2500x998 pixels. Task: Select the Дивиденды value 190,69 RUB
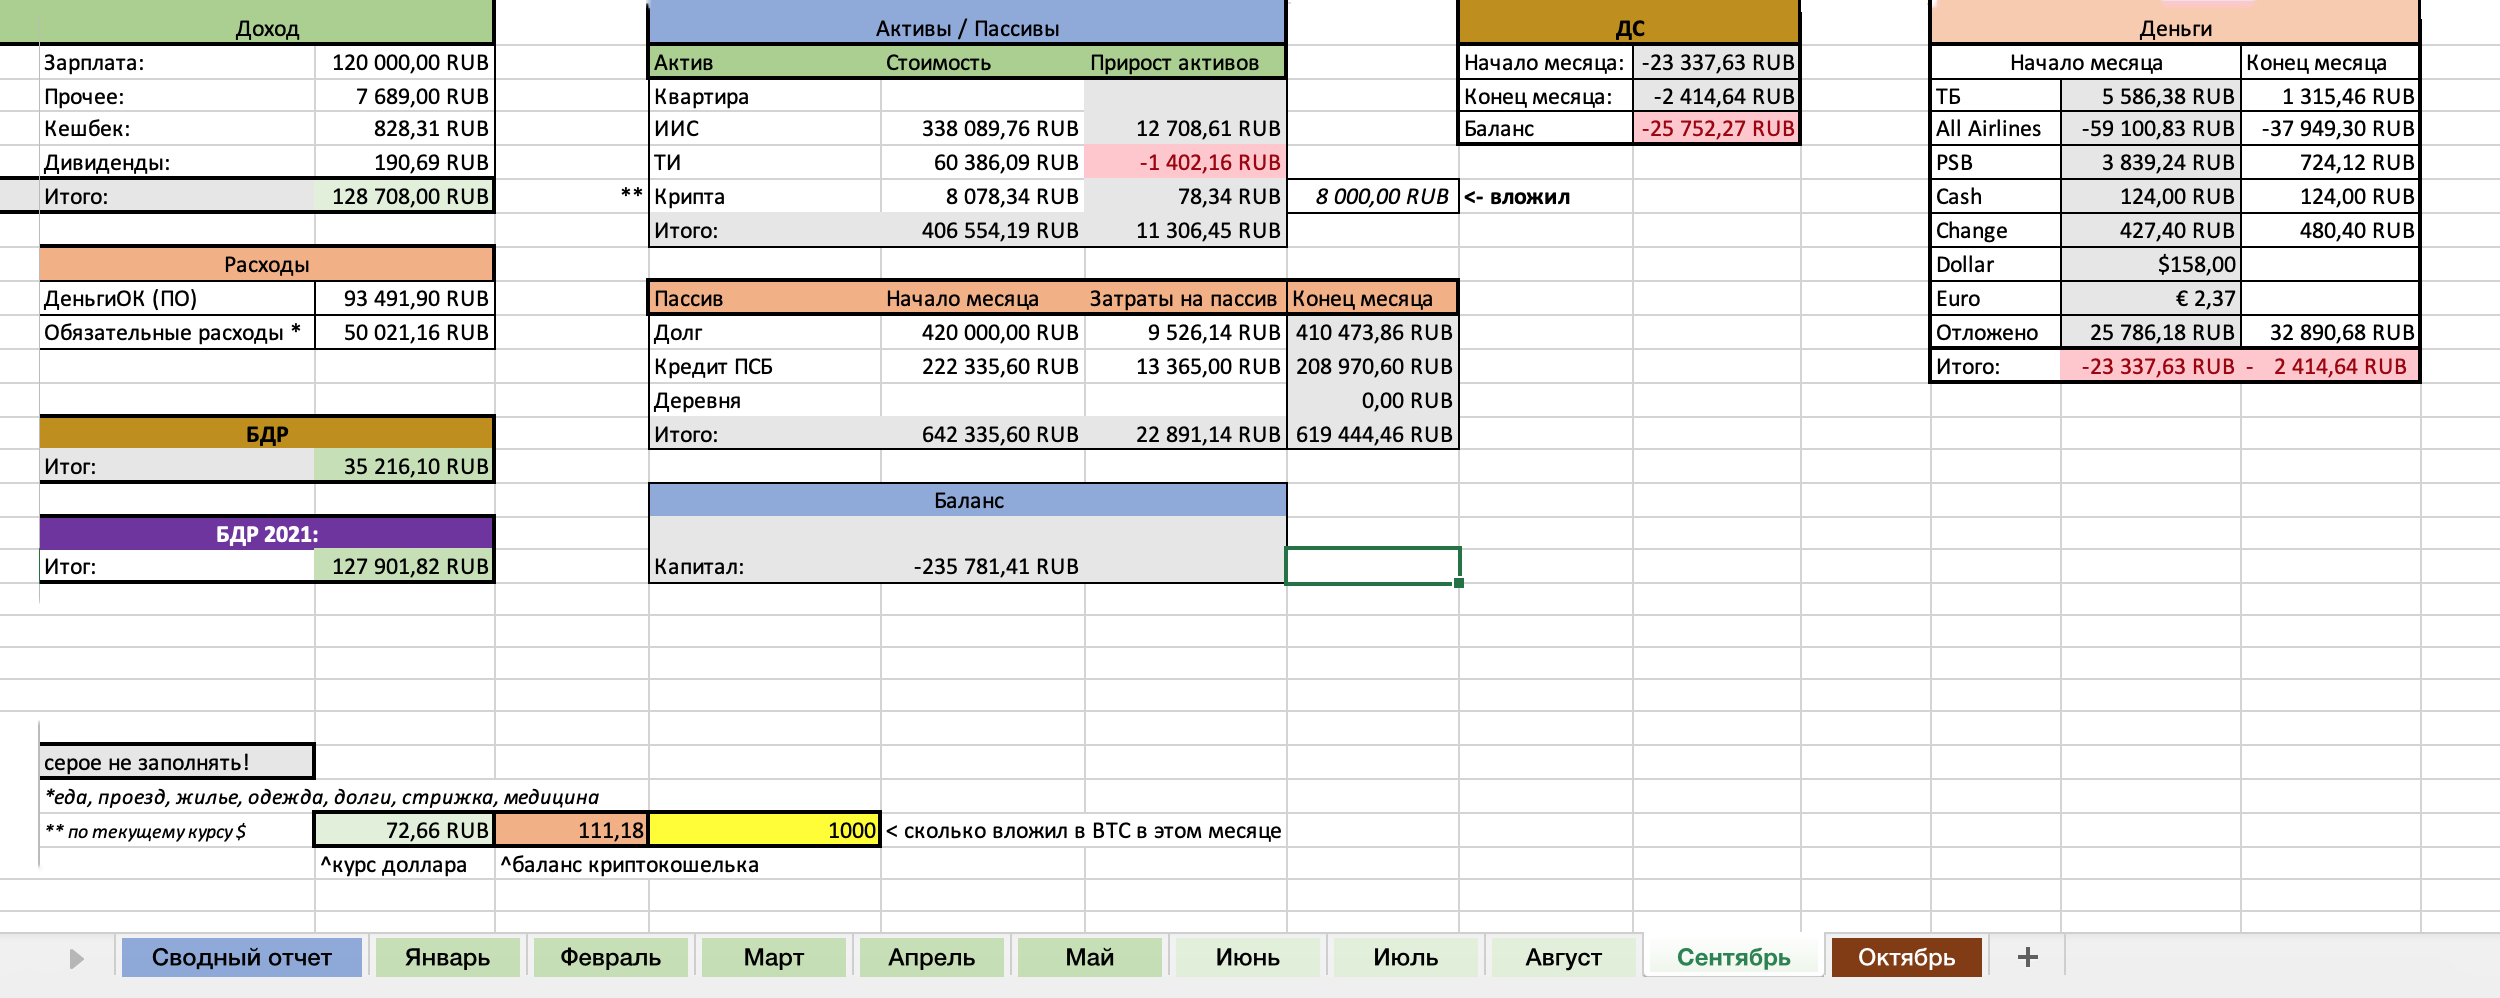click(x=404, y=162)
